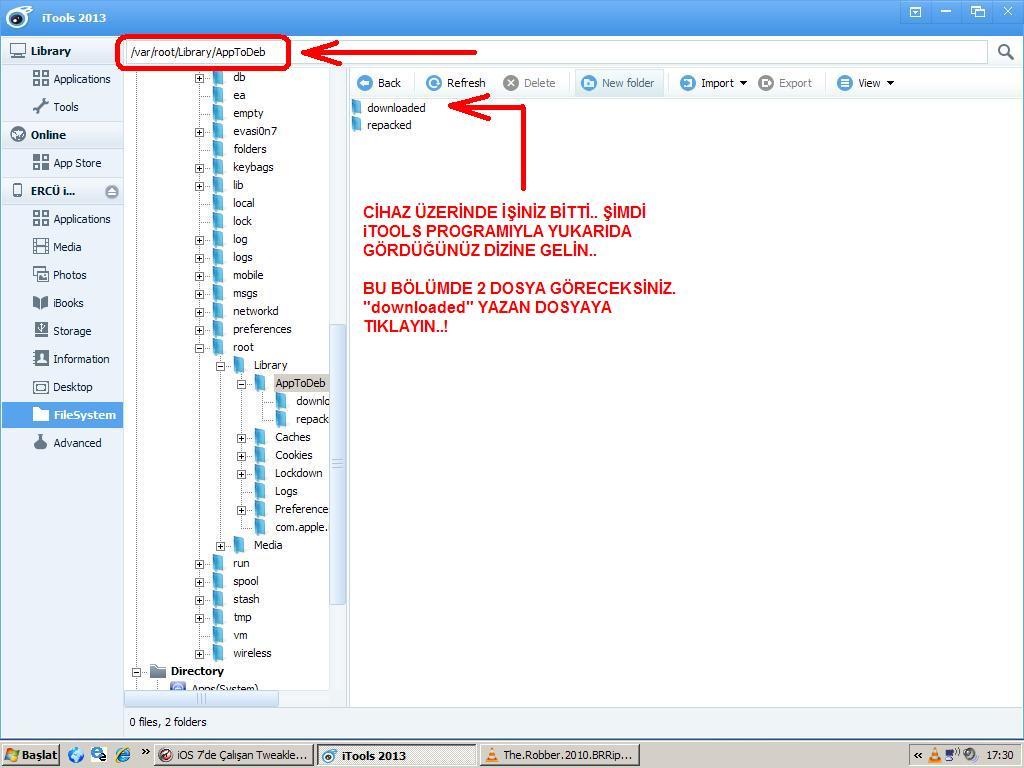Expand the evasi0n7 folder node
This screenshot has height=768, width=1024.
[199, 132]
